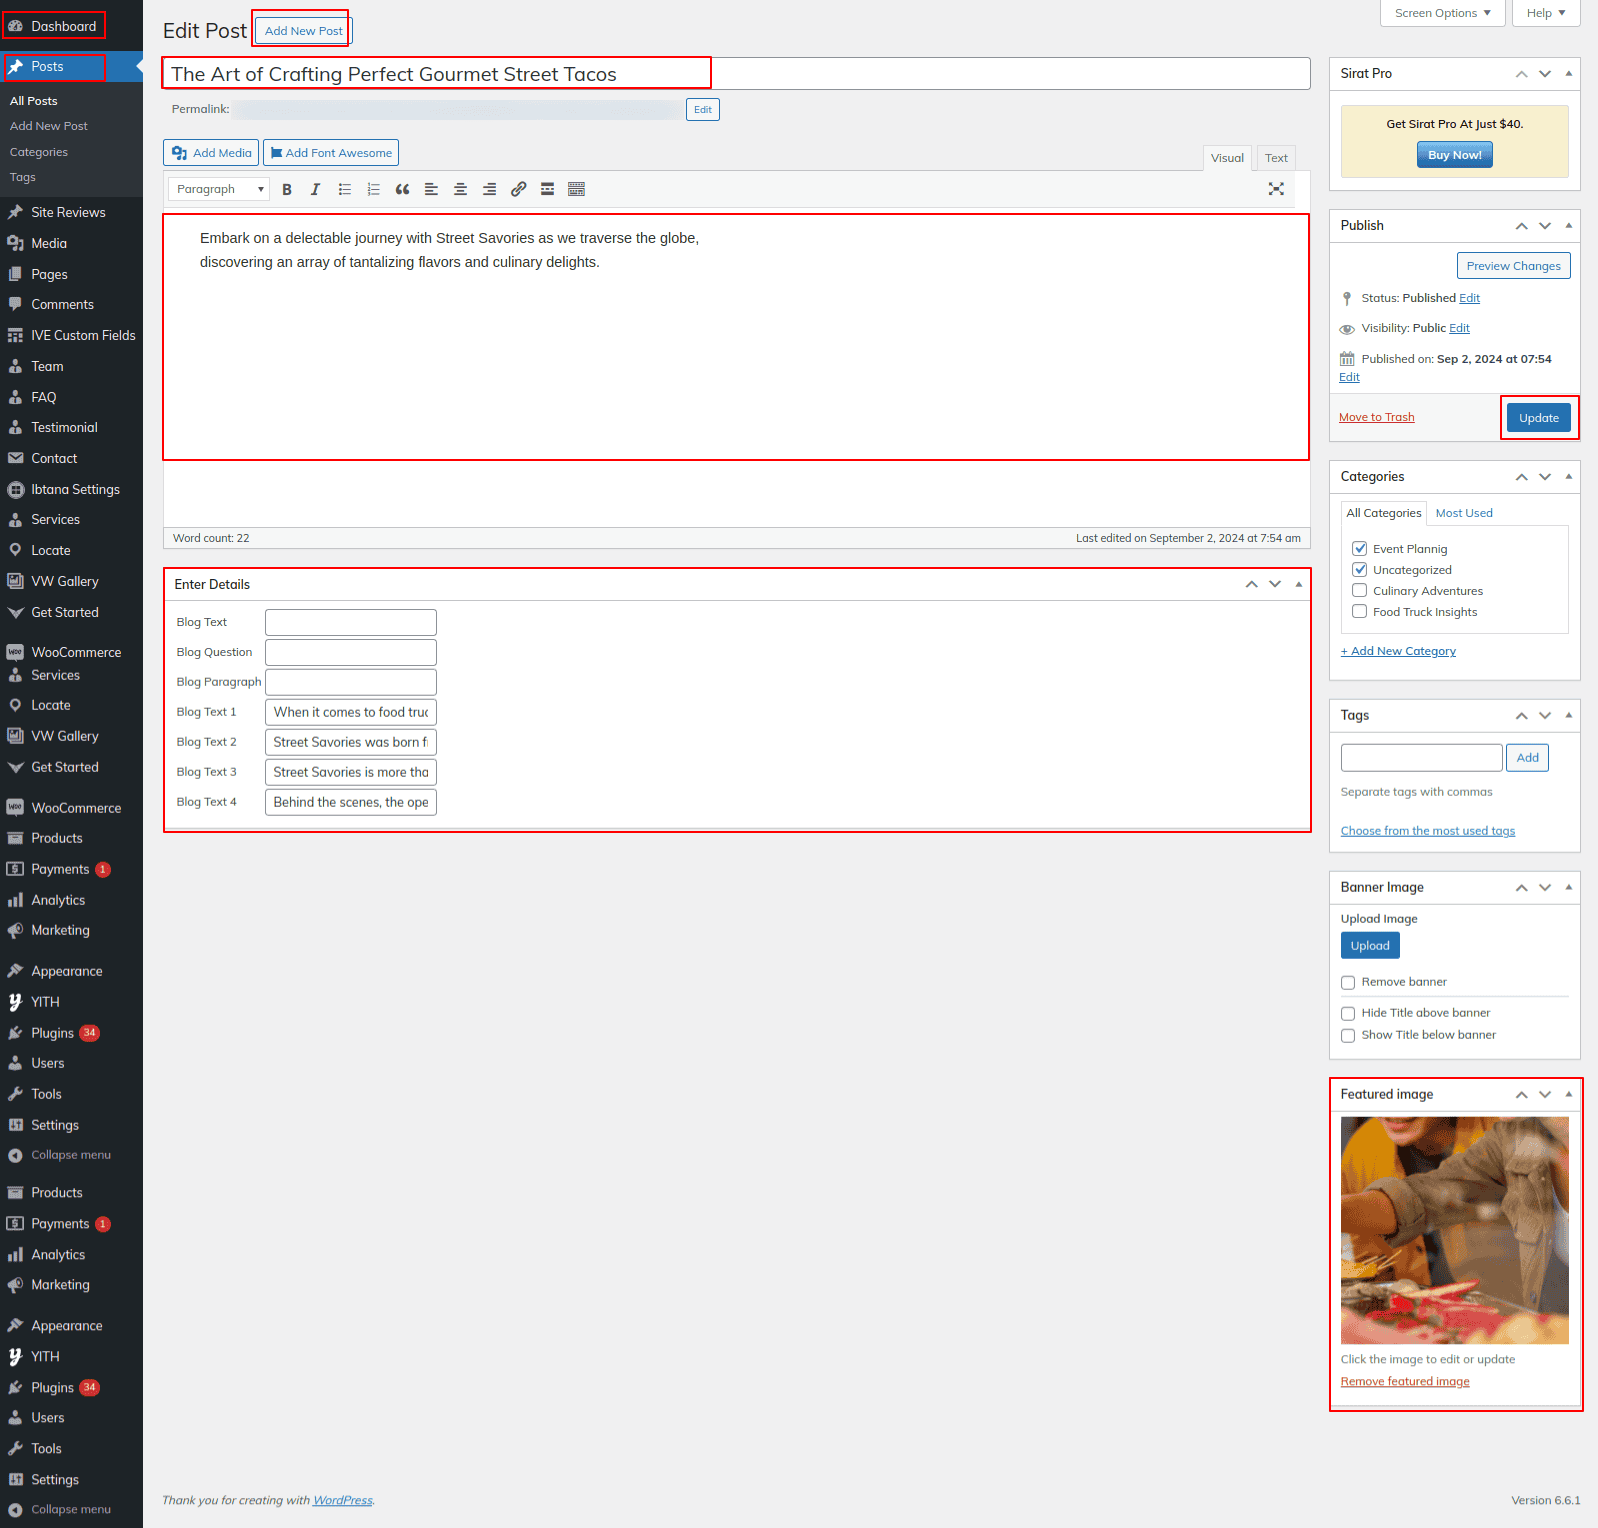Click Add Font Awesome button
This screenshot has height=1528, width=1598.
331,153
